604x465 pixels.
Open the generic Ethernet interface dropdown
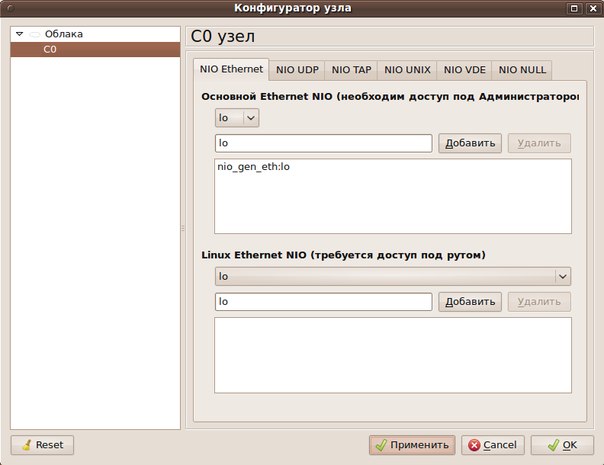pos(237,118)
